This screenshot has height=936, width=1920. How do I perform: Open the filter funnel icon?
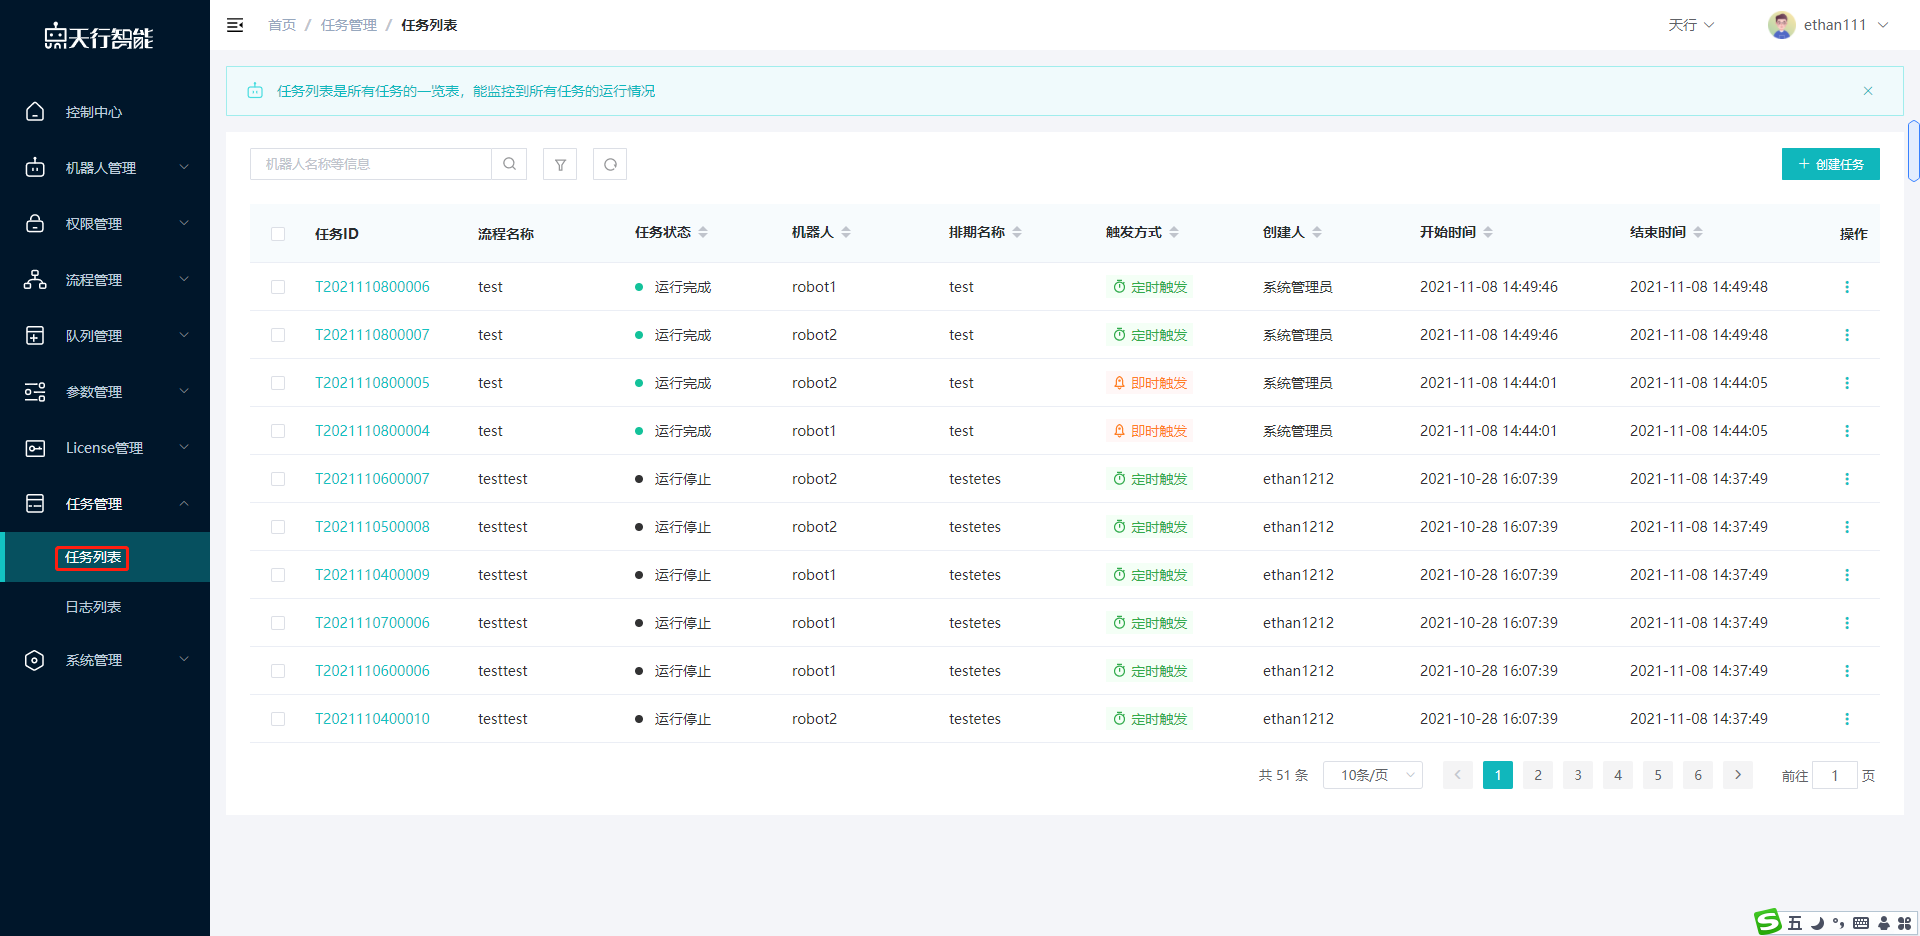click(560, 164)
